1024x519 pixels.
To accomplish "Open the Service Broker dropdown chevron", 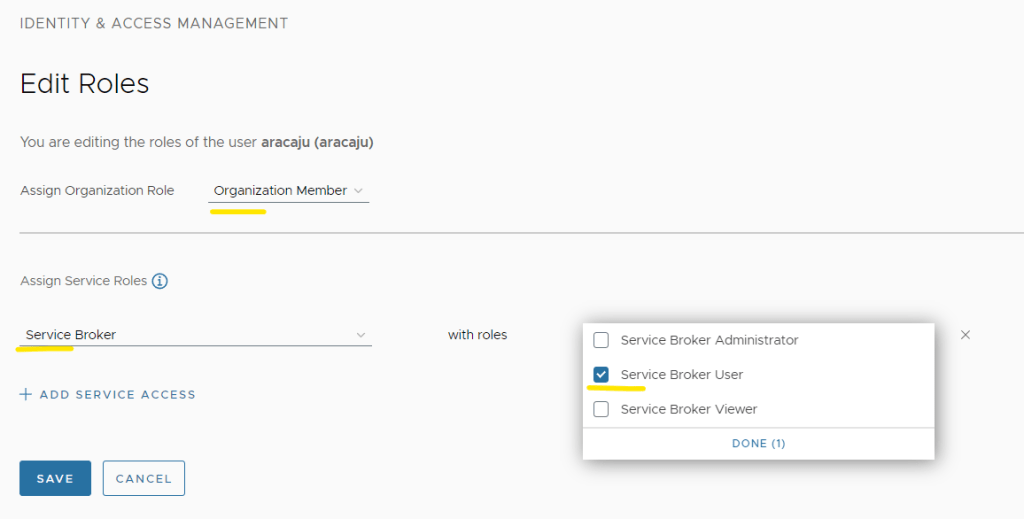I will click(361, 335).
